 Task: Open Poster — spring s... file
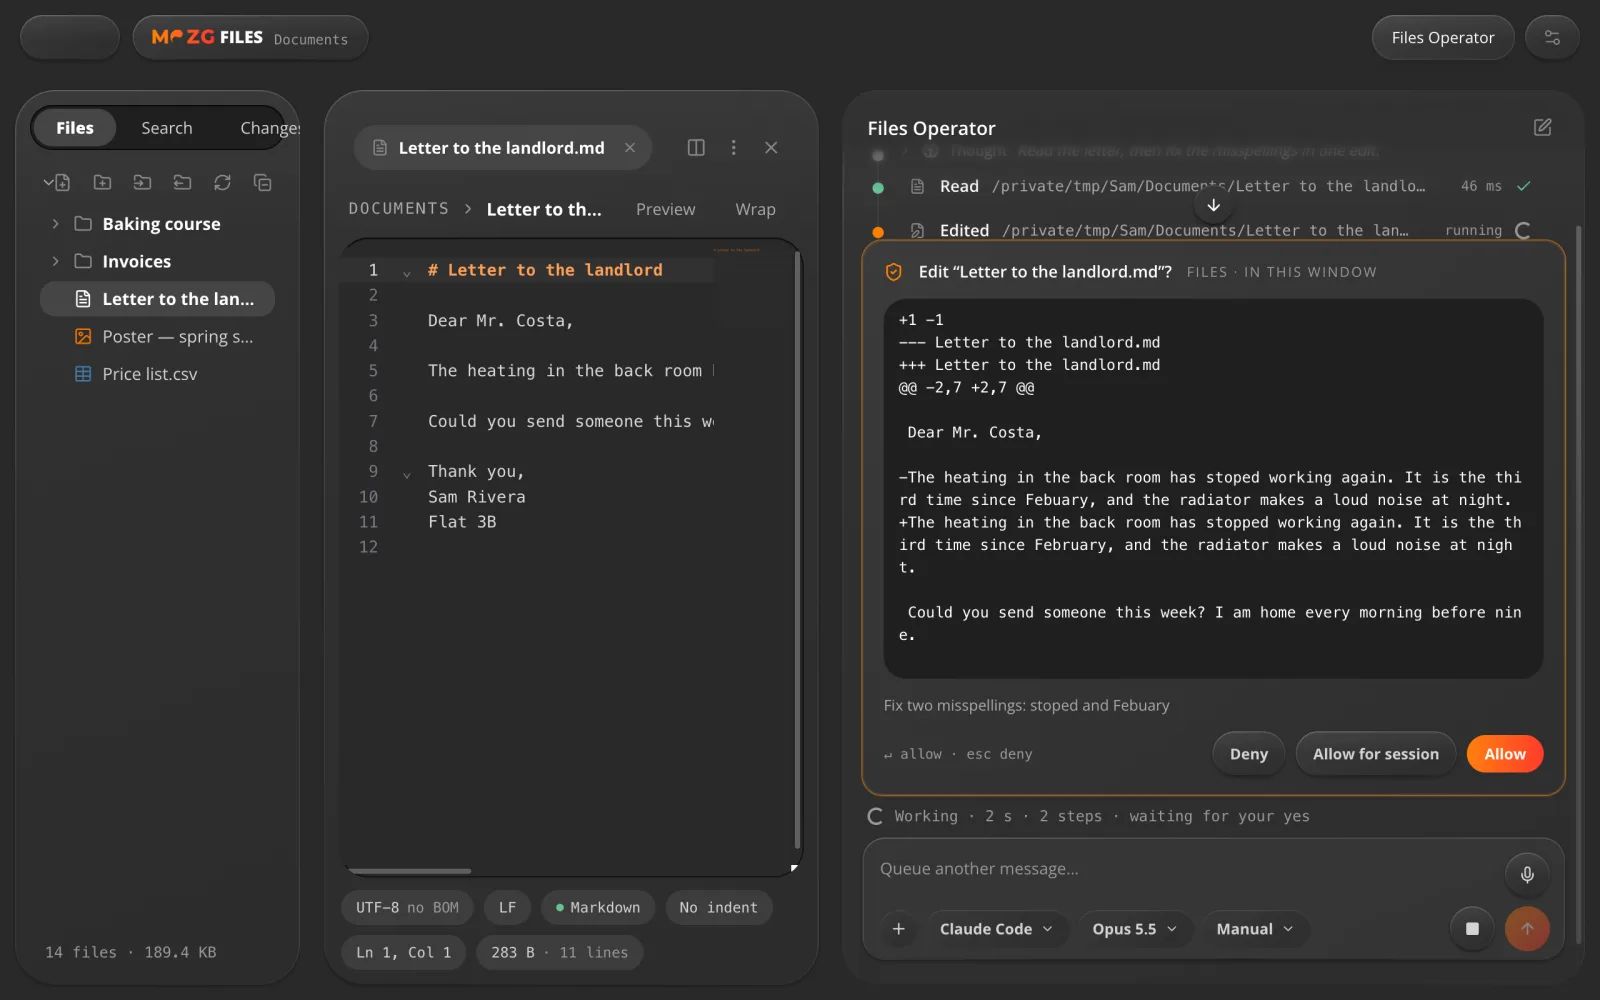157,336
